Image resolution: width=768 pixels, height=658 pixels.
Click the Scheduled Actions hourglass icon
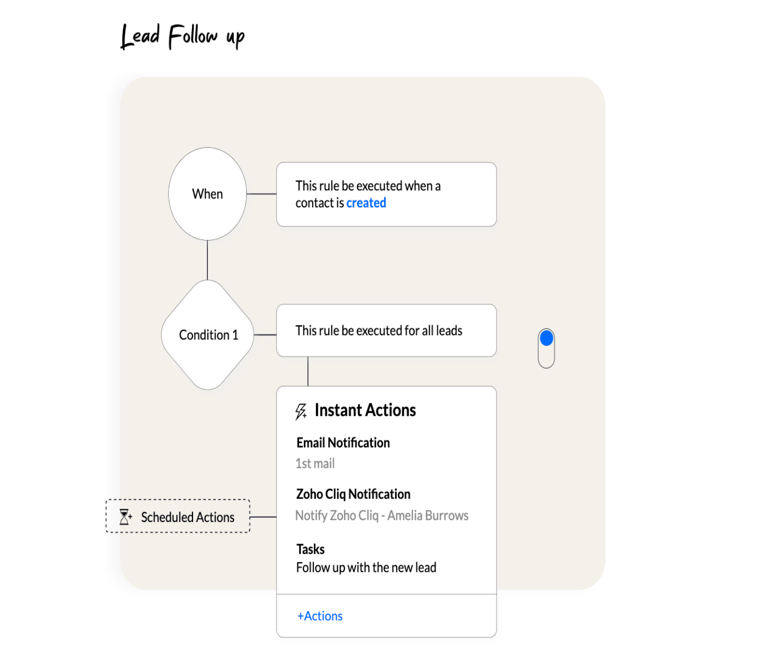point(125,517)
